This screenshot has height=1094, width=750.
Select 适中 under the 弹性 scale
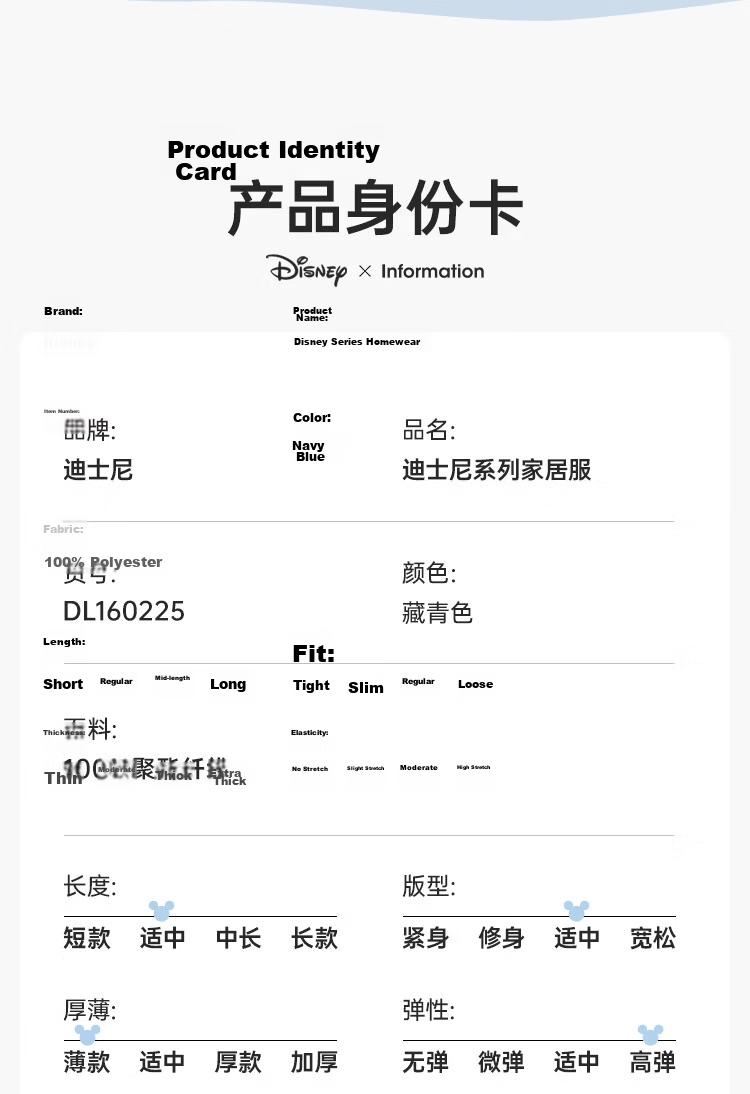577,1062
